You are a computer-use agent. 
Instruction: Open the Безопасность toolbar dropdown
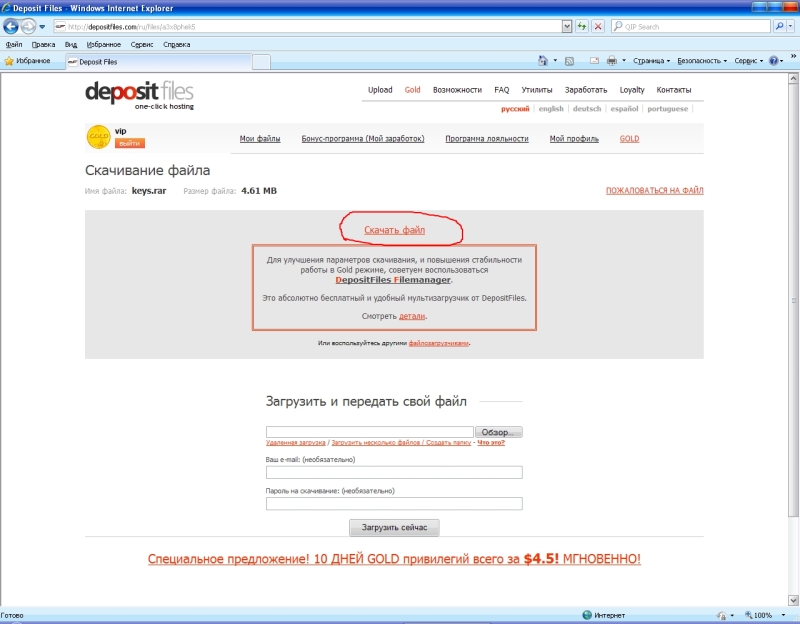702,61
